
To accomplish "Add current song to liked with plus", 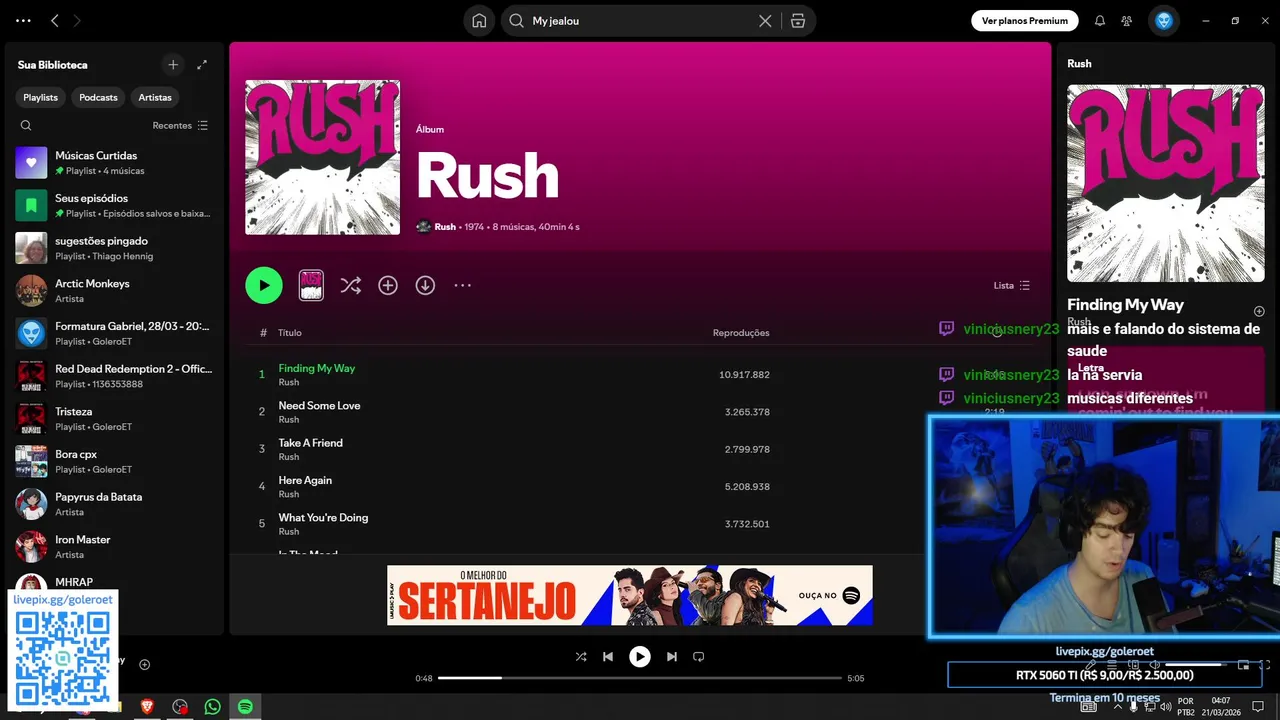I will (x=144, y=664).
